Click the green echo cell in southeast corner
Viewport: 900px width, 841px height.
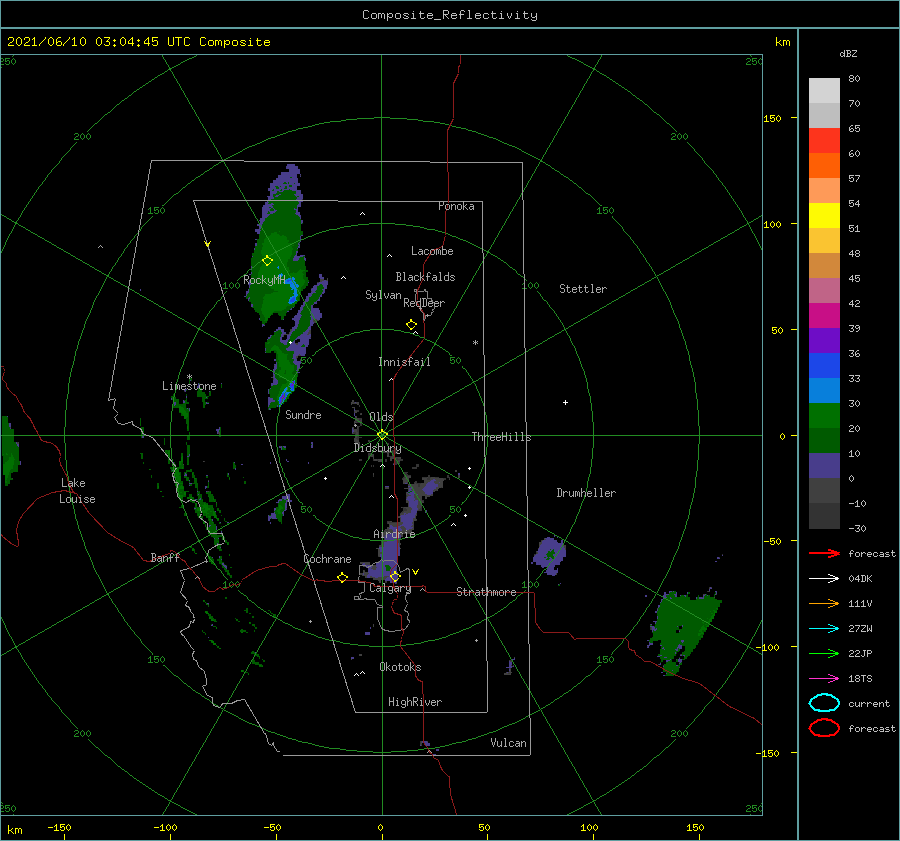point(683,631)
